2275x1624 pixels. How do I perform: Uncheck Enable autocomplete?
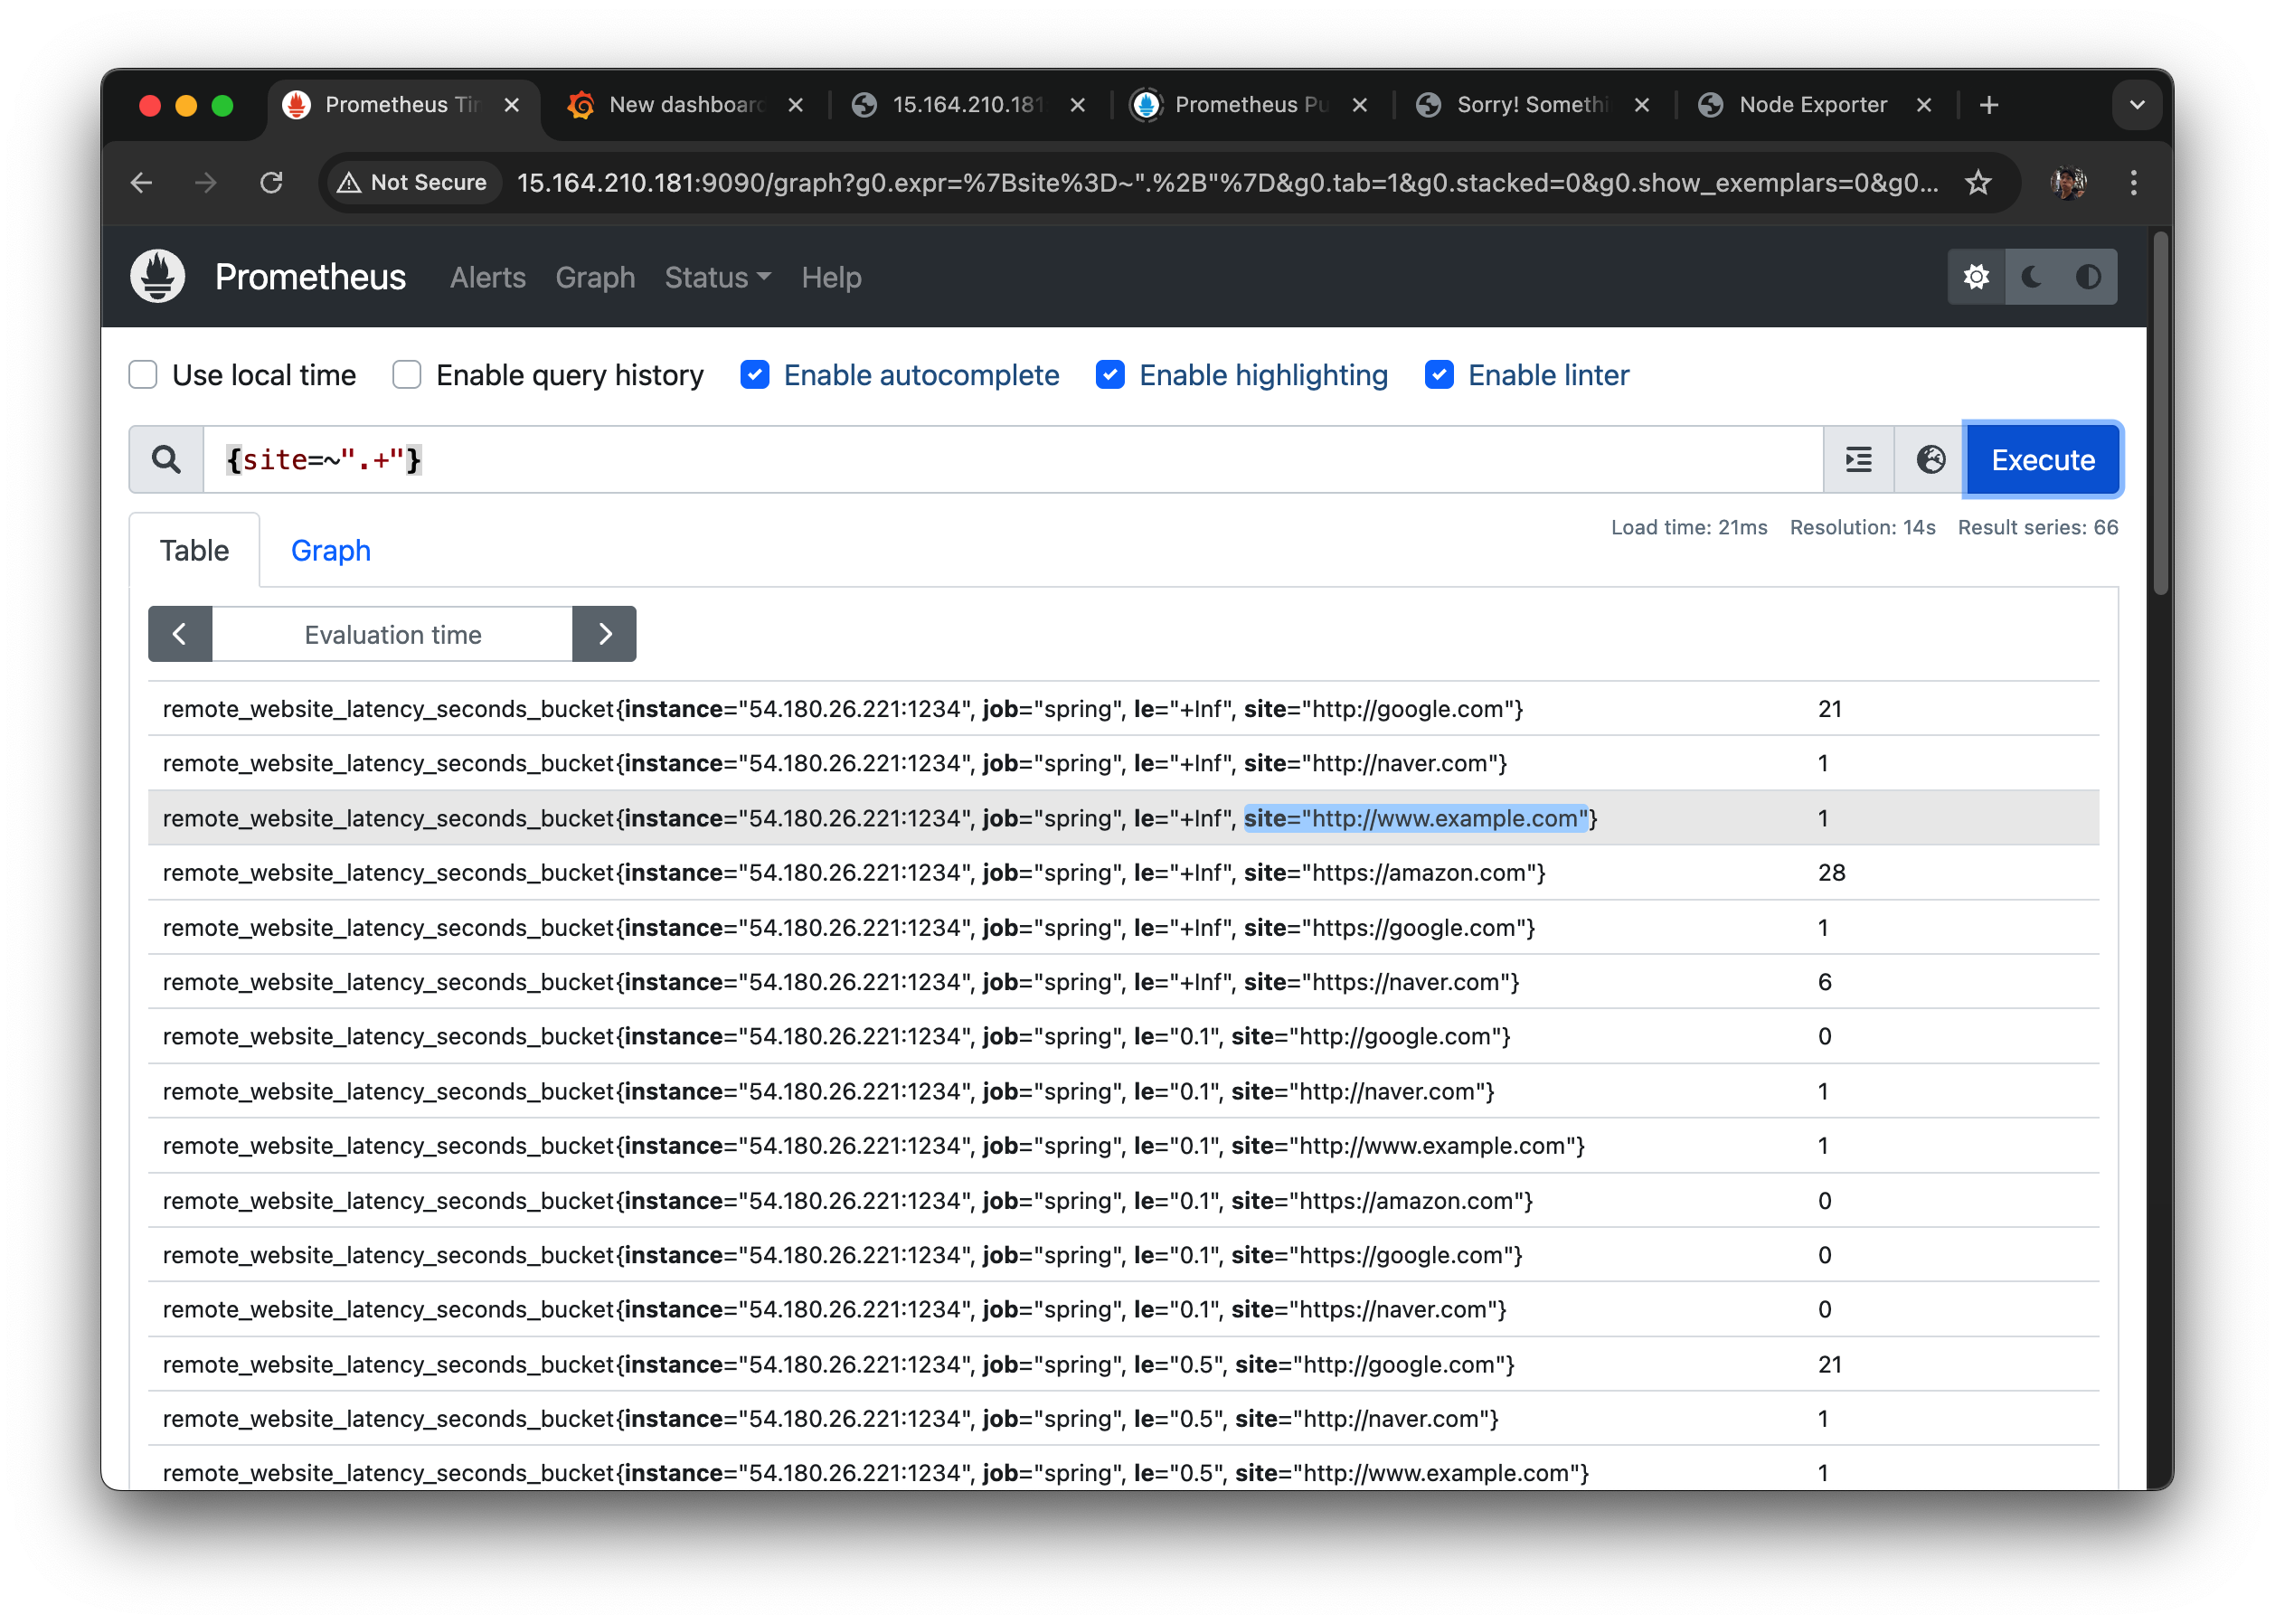pyautogui.click(x=755, y=375)
